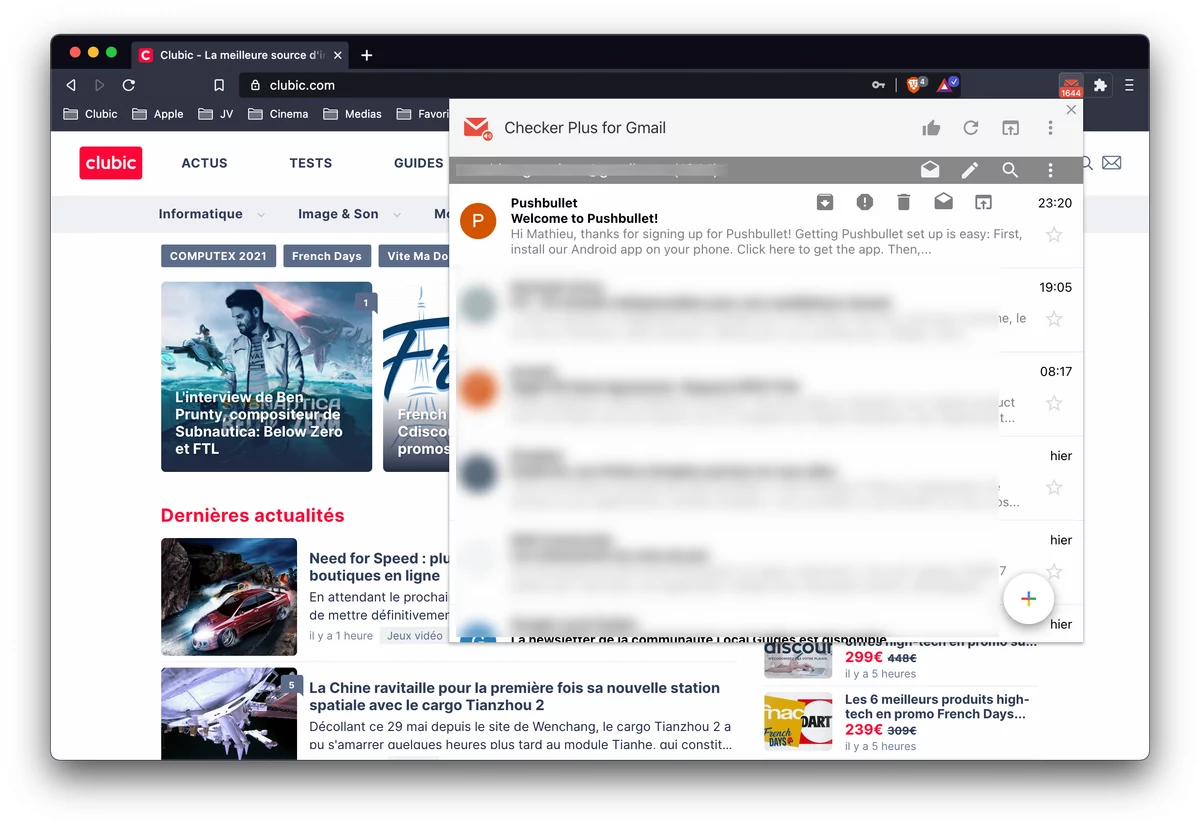Click the Pushbullet sender avatar P
The image size is (1200, 827).
(478, 221)
